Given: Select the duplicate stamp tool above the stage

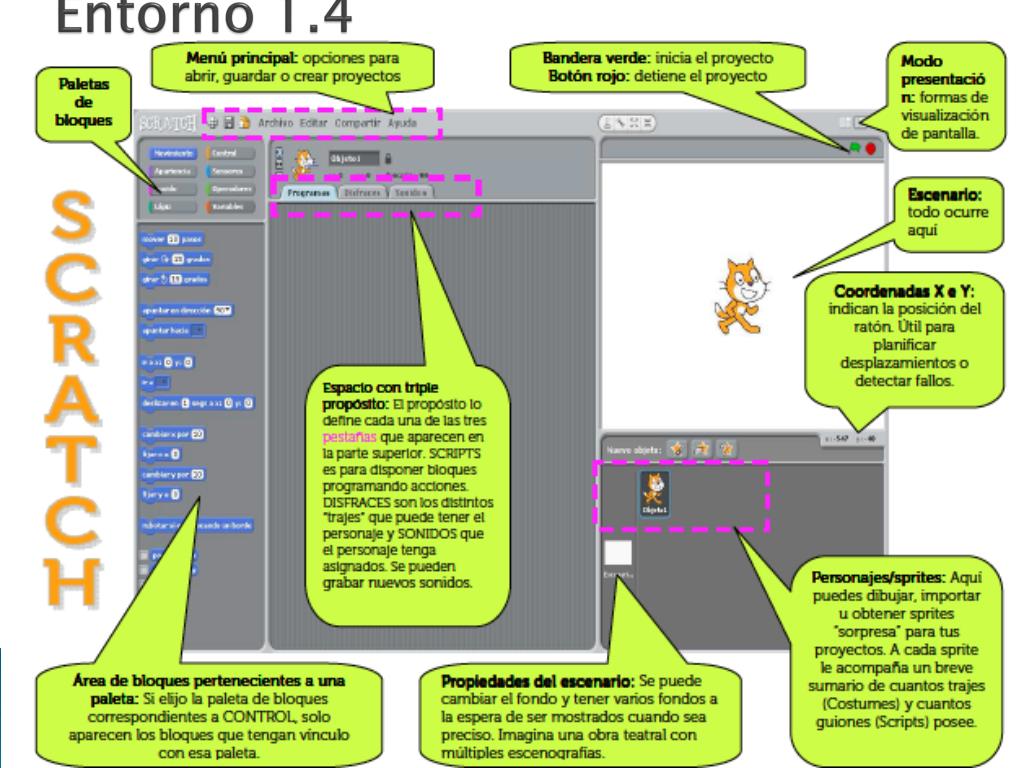Looking at the screenshot, I should click(607, 123).
